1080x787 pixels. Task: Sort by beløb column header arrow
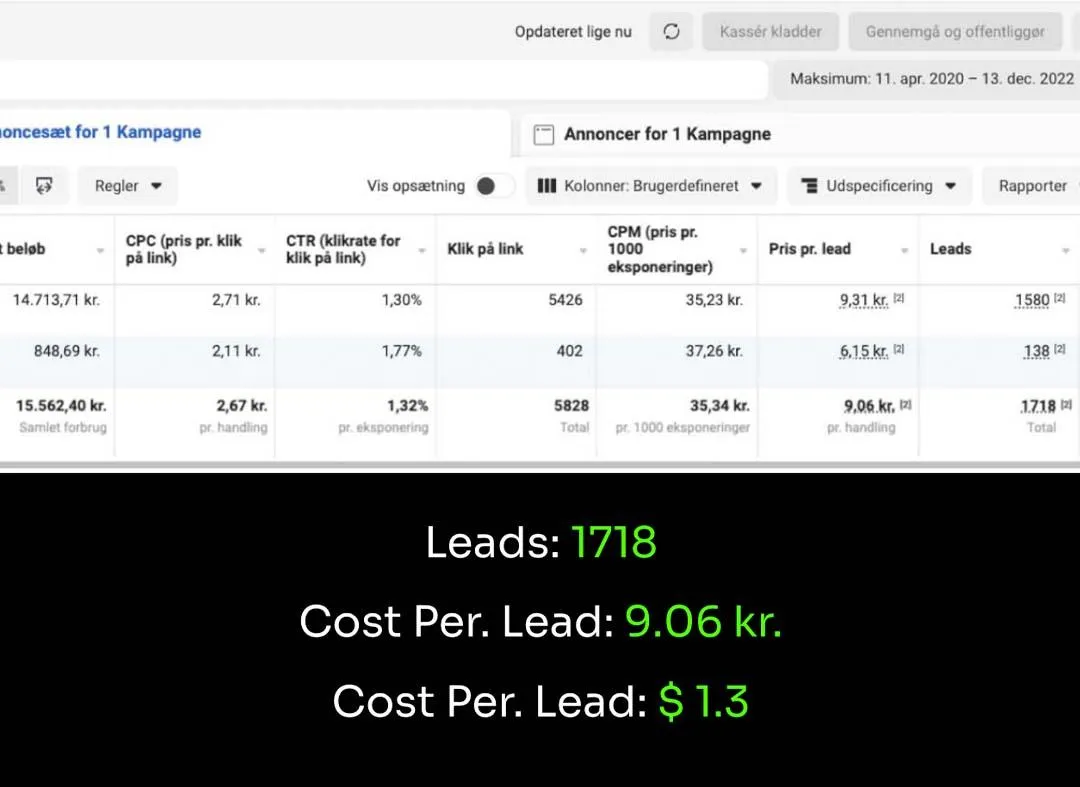[100, 250]
